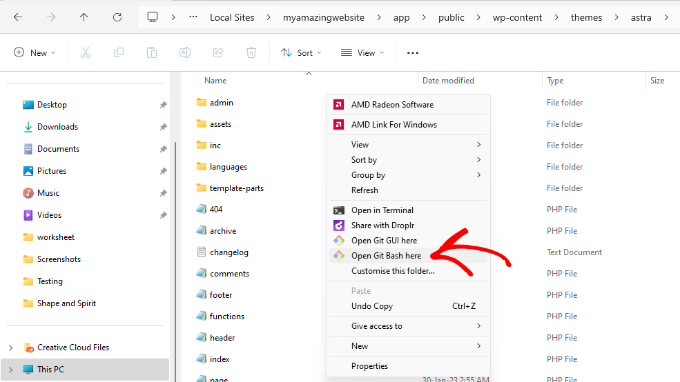Open the worksheet folder in sidebar
This screenshot has height=382, width=680.
click(56, 237)
